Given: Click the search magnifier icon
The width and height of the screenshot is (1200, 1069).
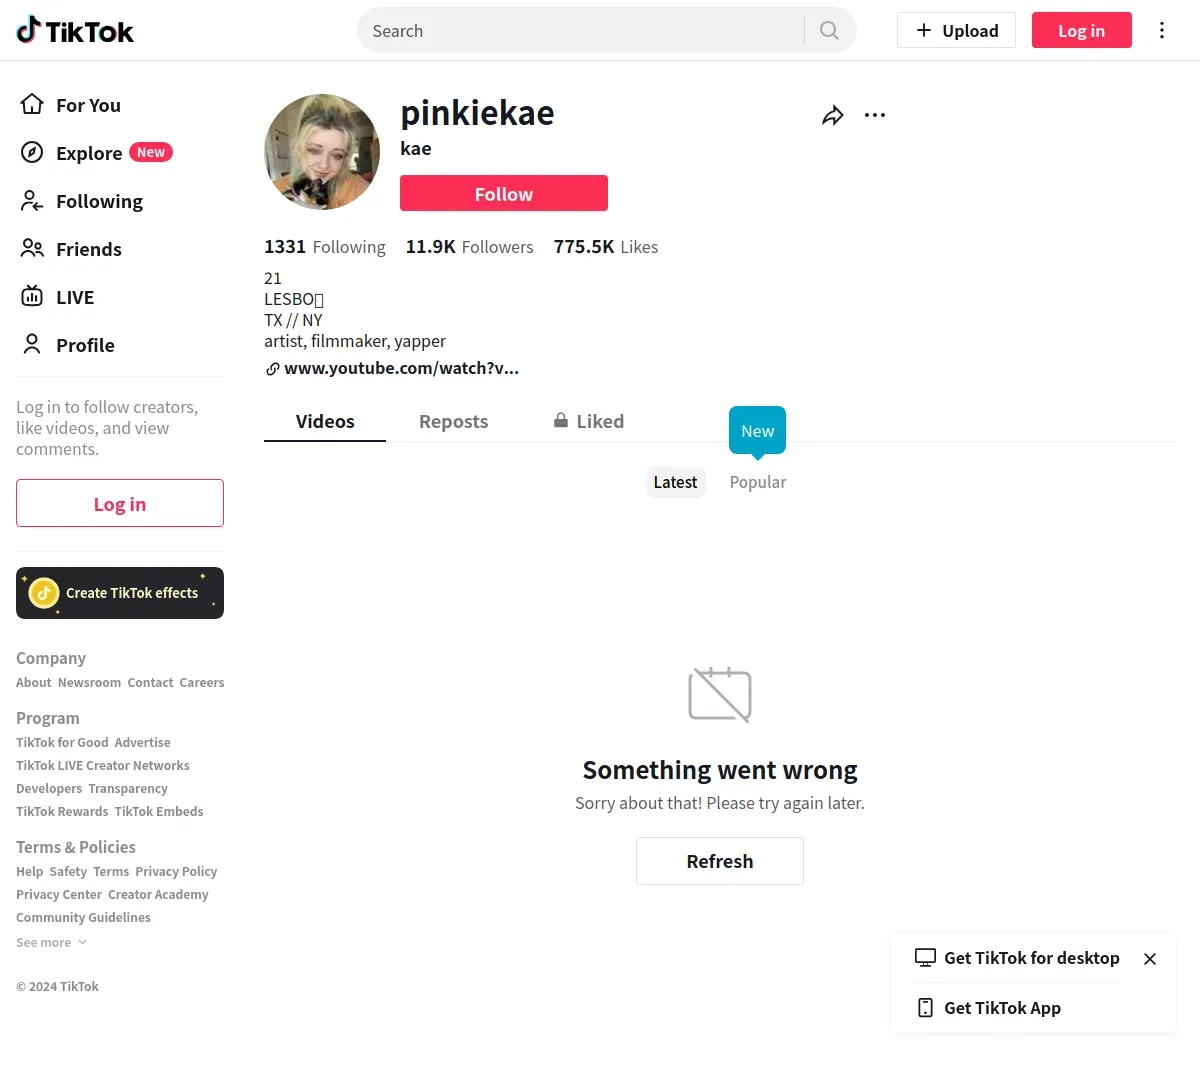Looking at the screenshot, I should [x=829, y=31].
